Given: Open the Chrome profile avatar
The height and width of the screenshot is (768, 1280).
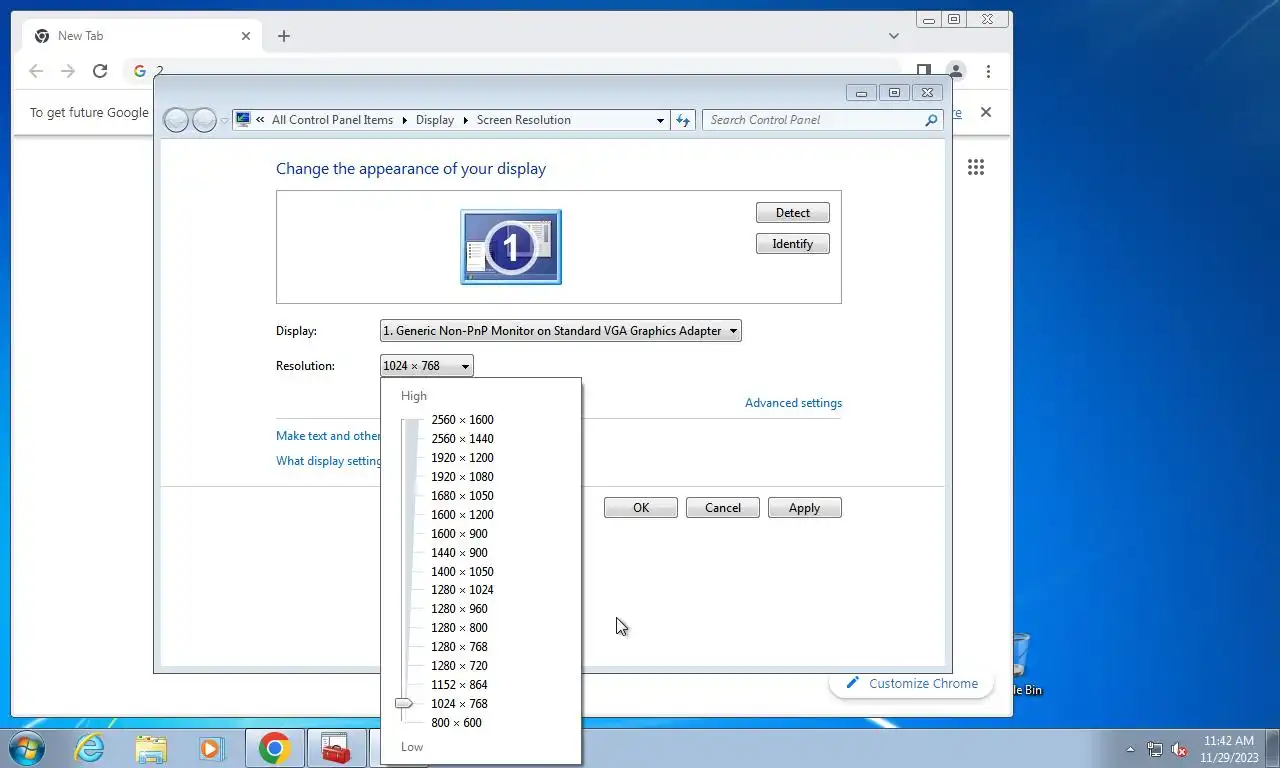Looking at the screenshot, I should coord(956,71).
